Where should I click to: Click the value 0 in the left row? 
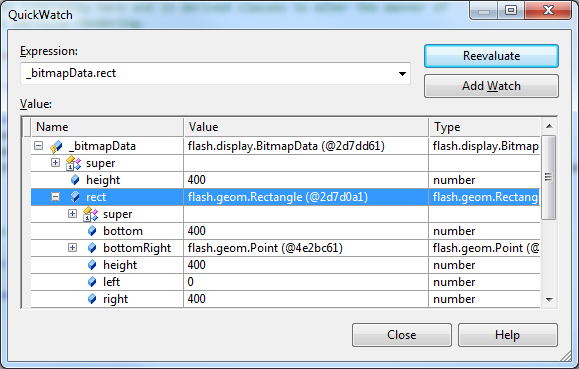(x=191, y=282)
